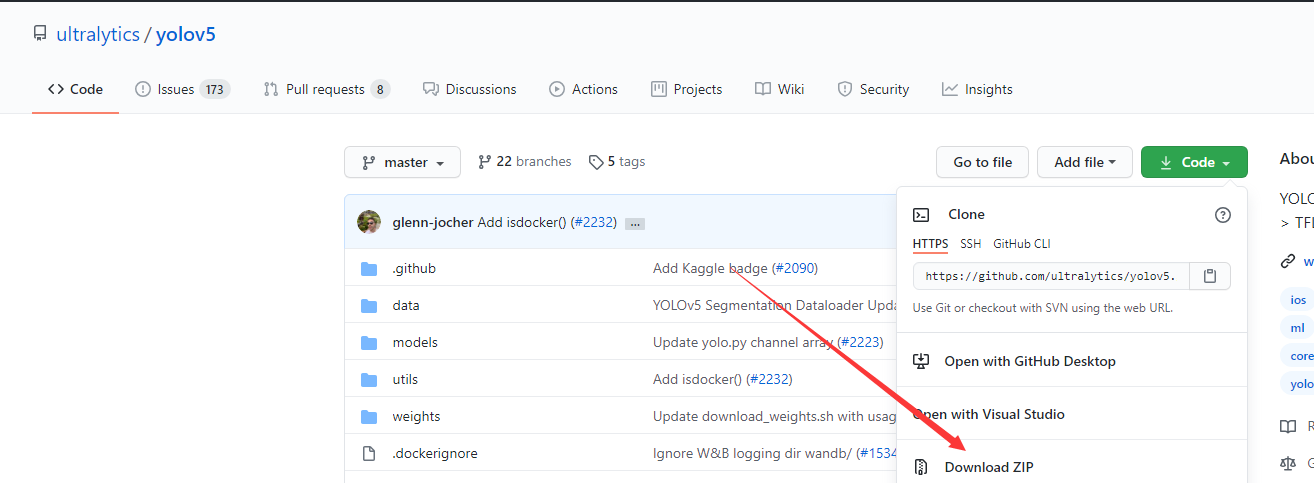This screenshot has width=1314, height=483.
Task: Click the branches fork icon
Action: click(x=485, y=162)
